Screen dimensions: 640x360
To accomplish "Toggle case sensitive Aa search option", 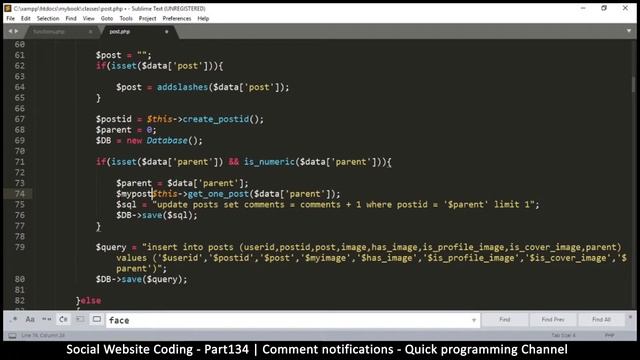I will 30,320.
